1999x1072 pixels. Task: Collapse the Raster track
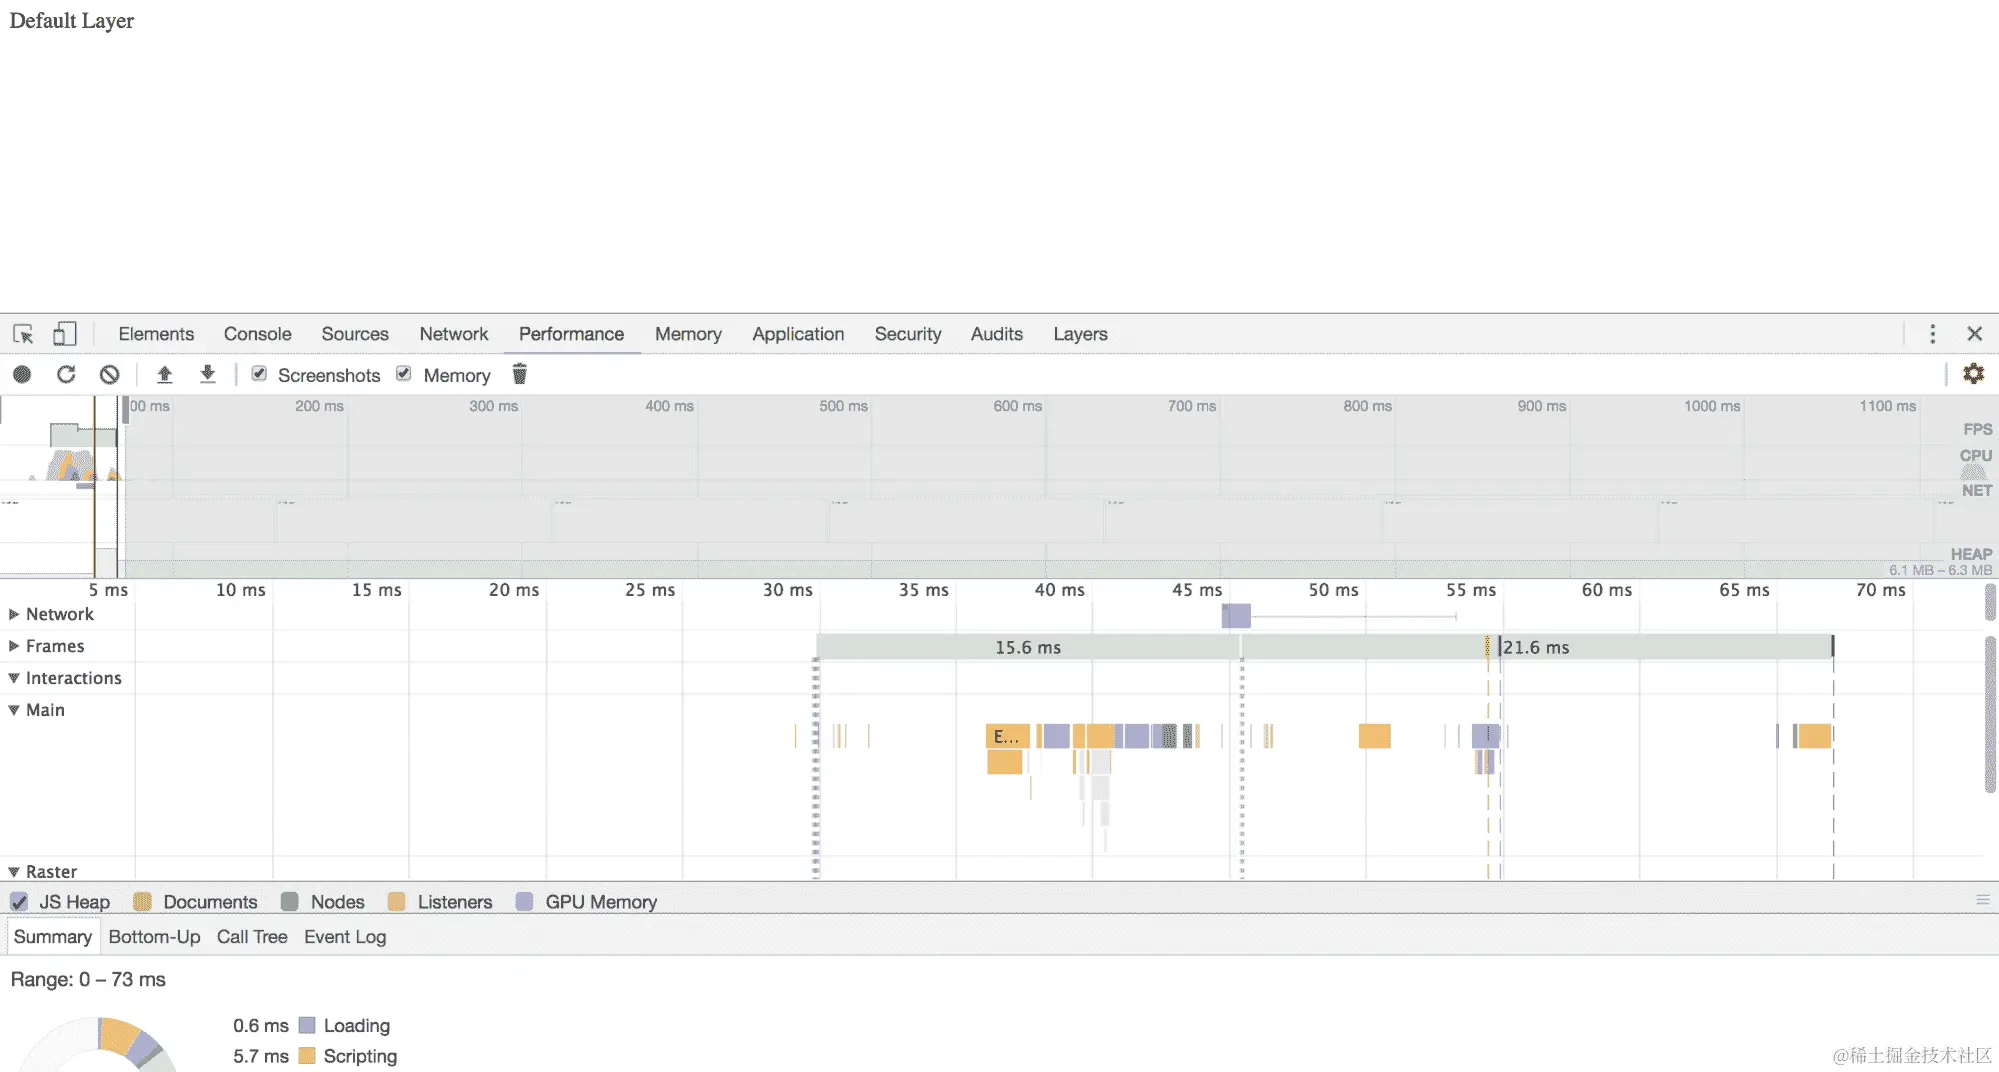pyautogui.click(x=14, y=872)
